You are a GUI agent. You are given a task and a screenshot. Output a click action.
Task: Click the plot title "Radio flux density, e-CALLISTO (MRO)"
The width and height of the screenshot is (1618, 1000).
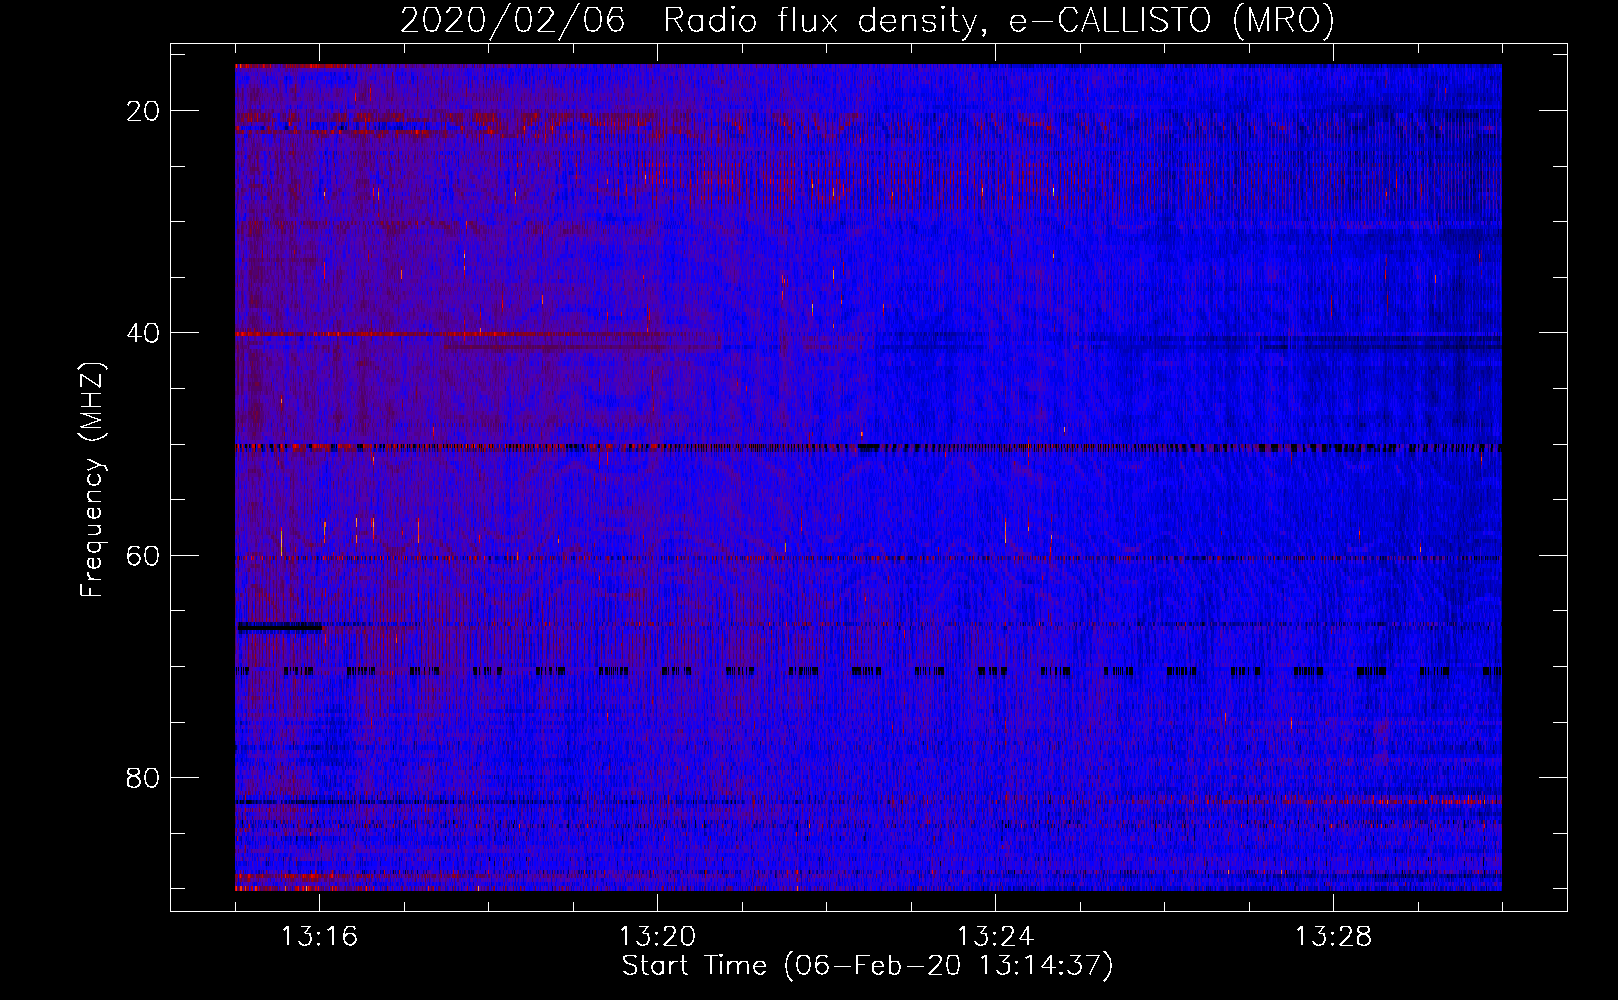tap(999, 20)
